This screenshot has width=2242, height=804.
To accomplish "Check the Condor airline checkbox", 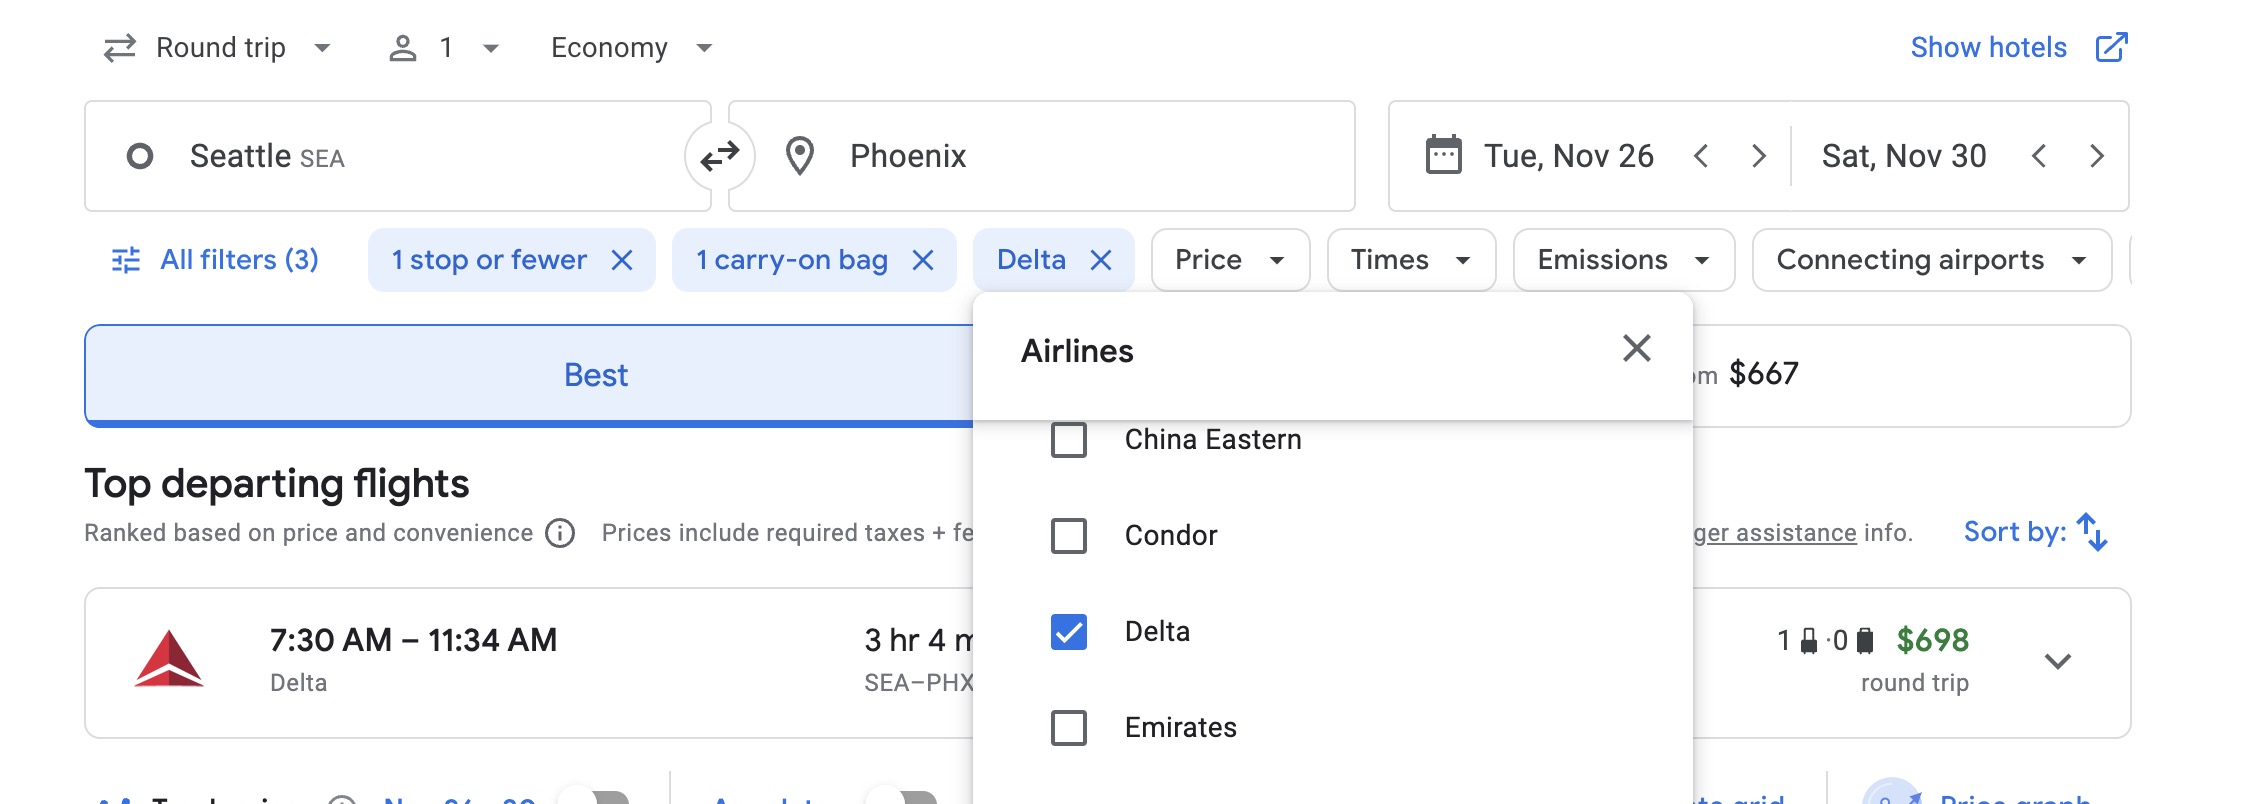I will point(1068,536).
